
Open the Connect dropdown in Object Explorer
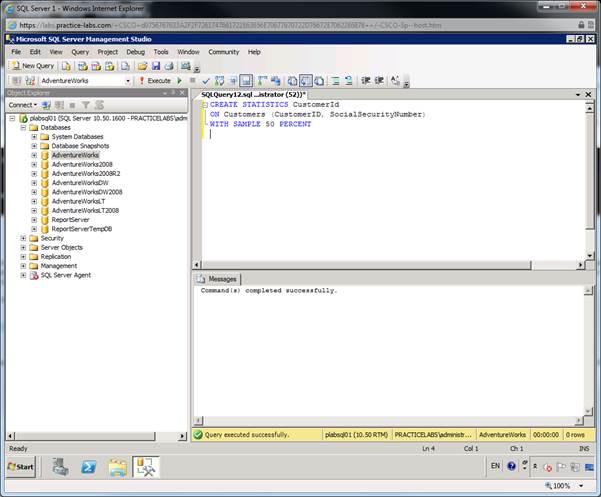point(23,105)
